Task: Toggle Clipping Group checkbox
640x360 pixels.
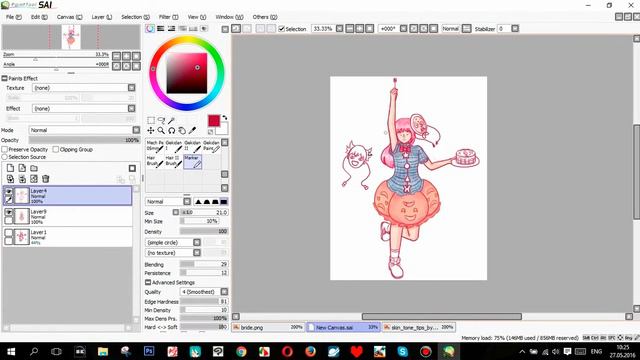Action: (x=56, y=149)
